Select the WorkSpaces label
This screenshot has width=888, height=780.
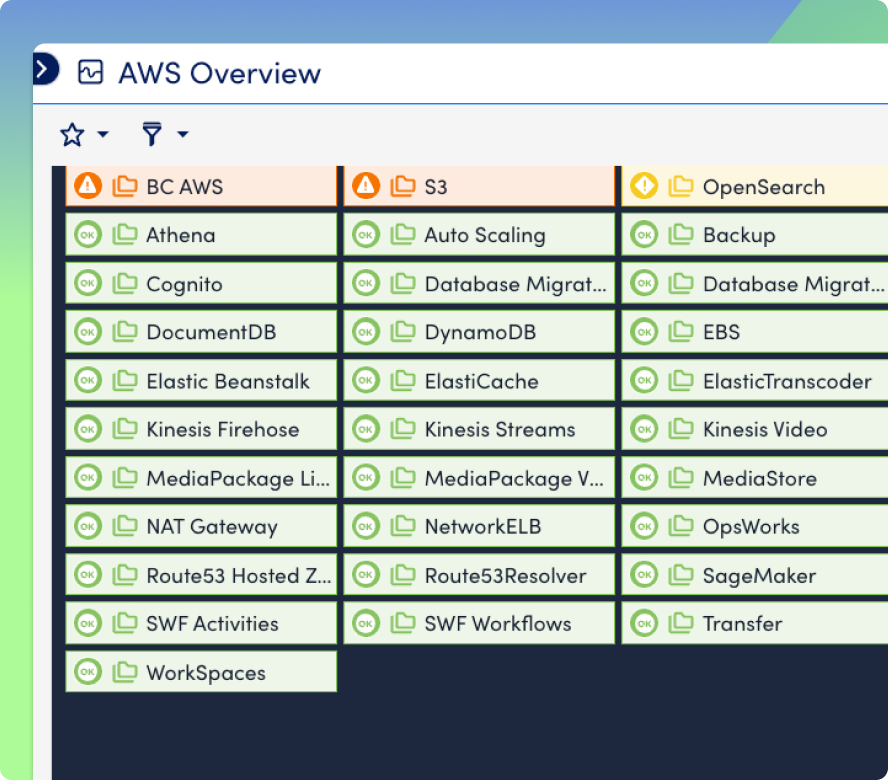[206, 674]
